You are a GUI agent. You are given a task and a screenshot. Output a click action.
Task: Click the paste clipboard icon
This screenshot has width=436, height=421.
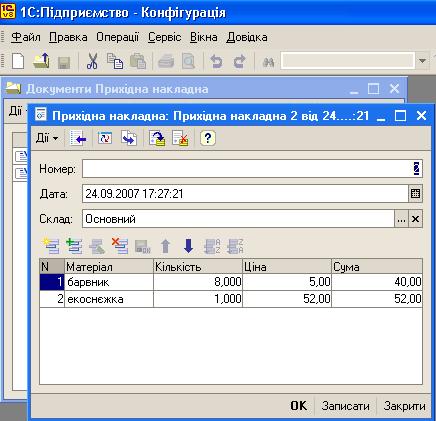138,61
